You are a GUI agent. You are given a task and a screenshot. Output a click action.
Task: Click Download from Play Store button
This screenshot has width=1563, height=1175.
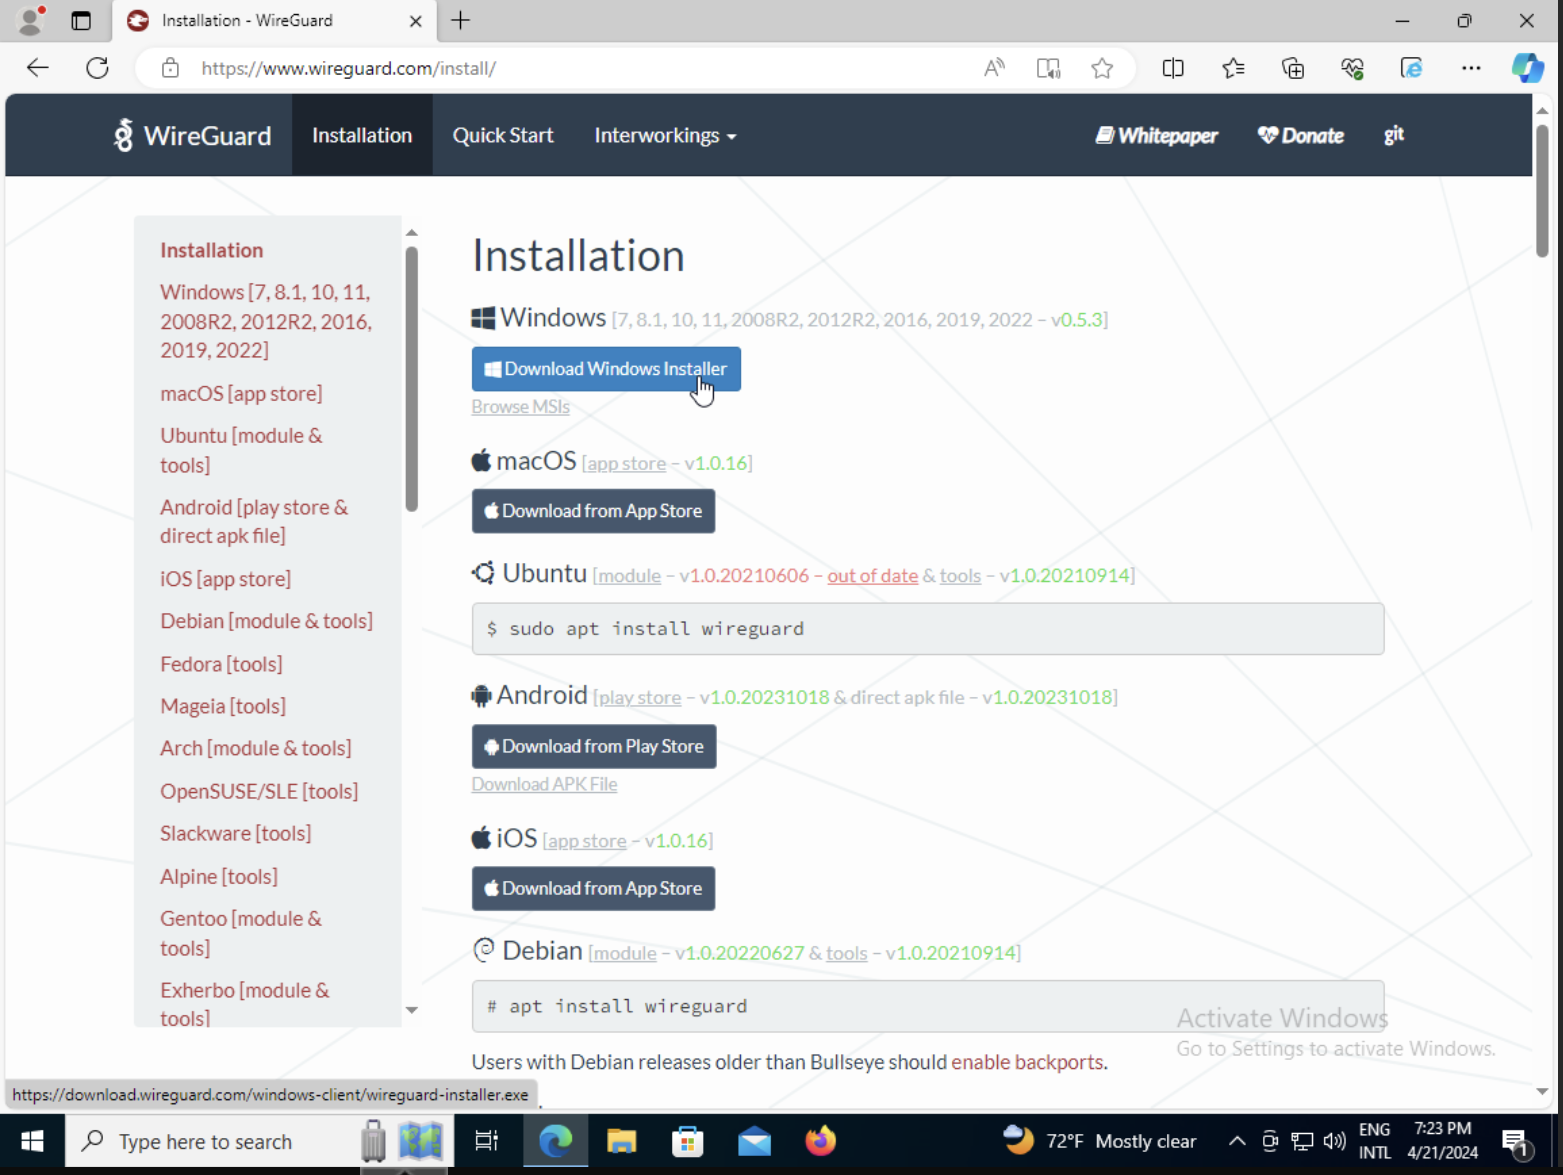pos(594,746)
